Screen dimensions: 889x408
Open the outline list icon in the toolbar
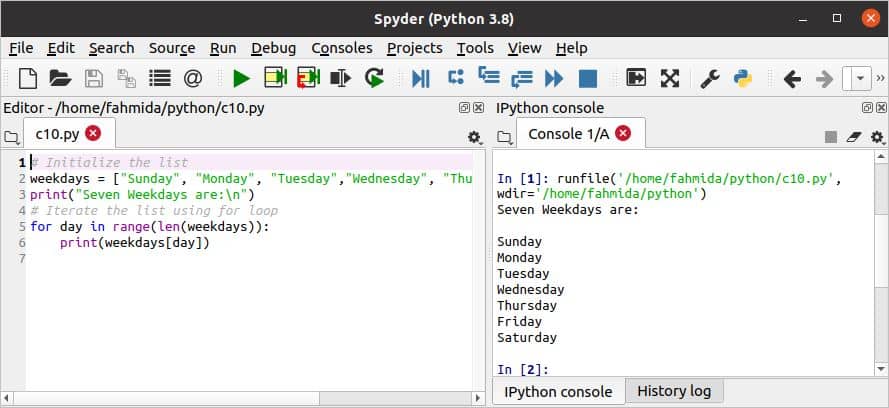(160, 78)
